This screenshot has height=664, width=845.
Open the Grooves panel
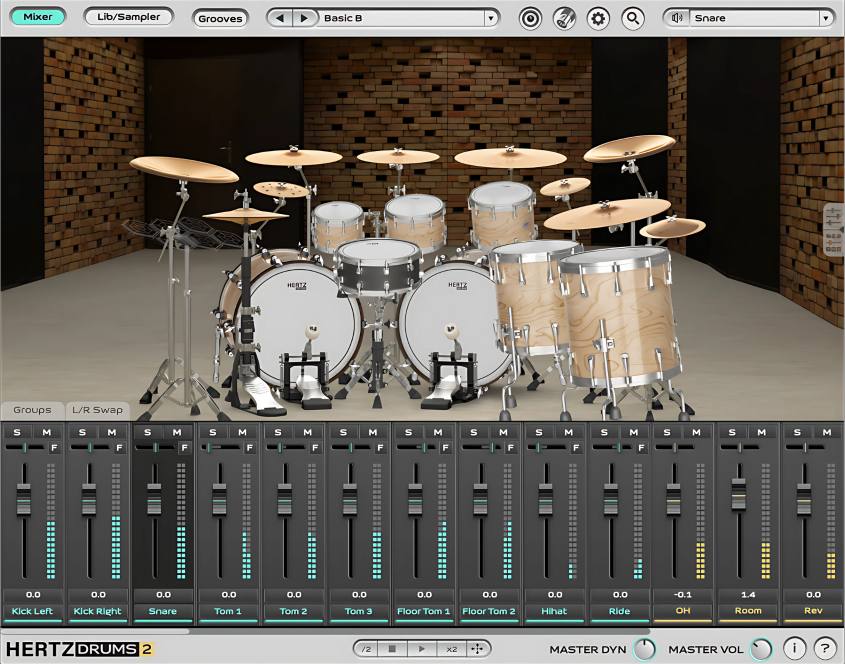221,18
